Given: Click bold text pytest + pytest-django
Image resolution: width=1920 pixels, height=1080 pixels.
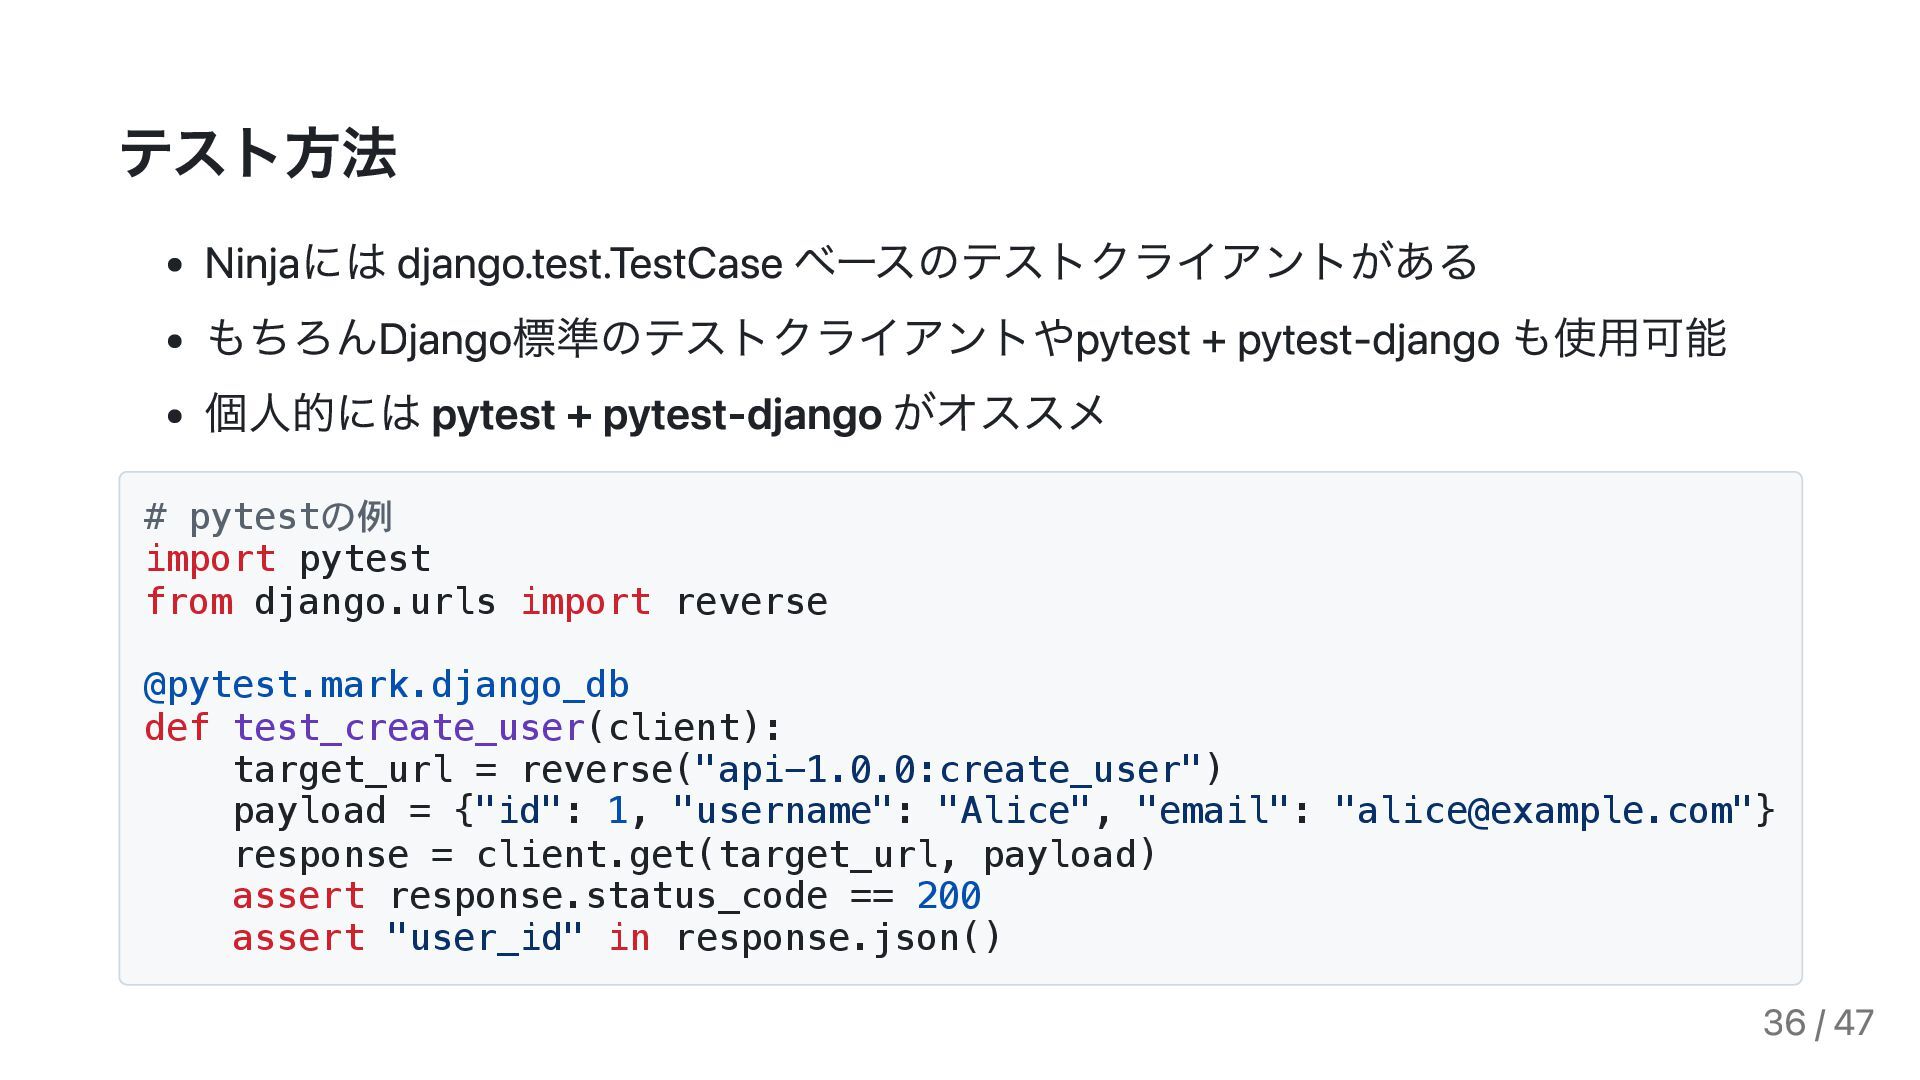Looking at the screenshot, I should [656, 414].
